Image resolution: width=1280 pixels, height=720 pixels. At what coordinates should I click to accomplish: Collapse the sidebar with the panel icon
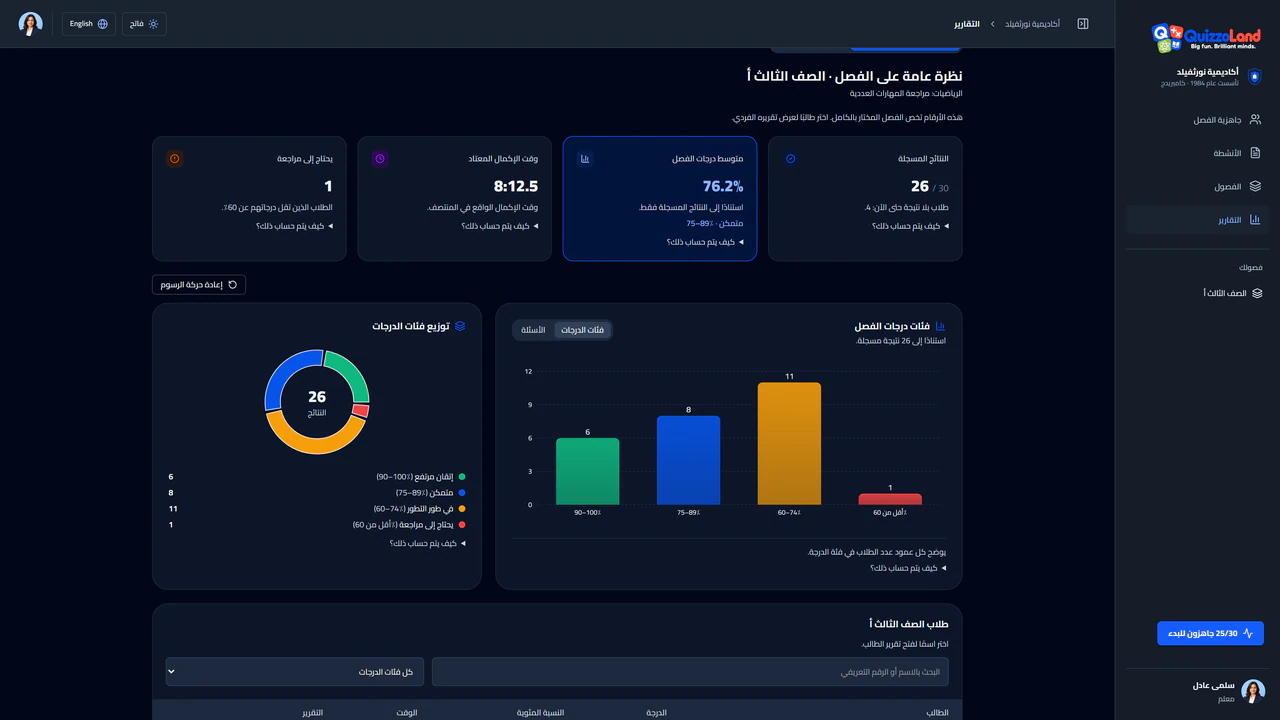coord(1083,24)
